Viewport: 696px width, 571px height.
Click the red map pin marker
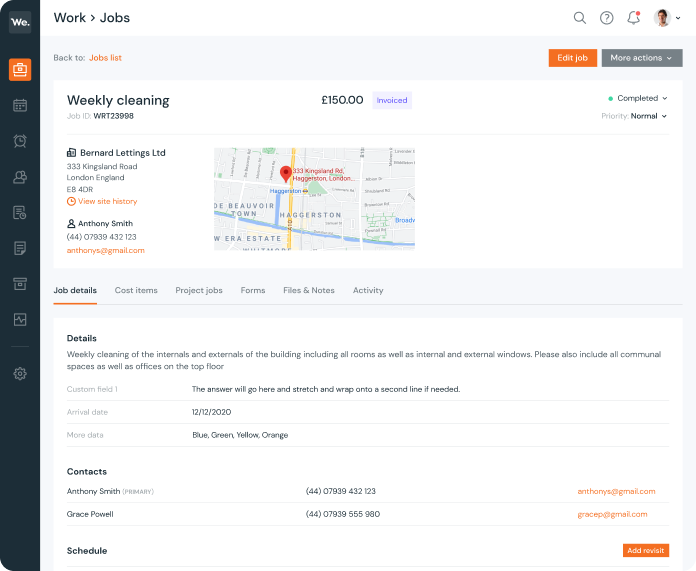(286, 174)
